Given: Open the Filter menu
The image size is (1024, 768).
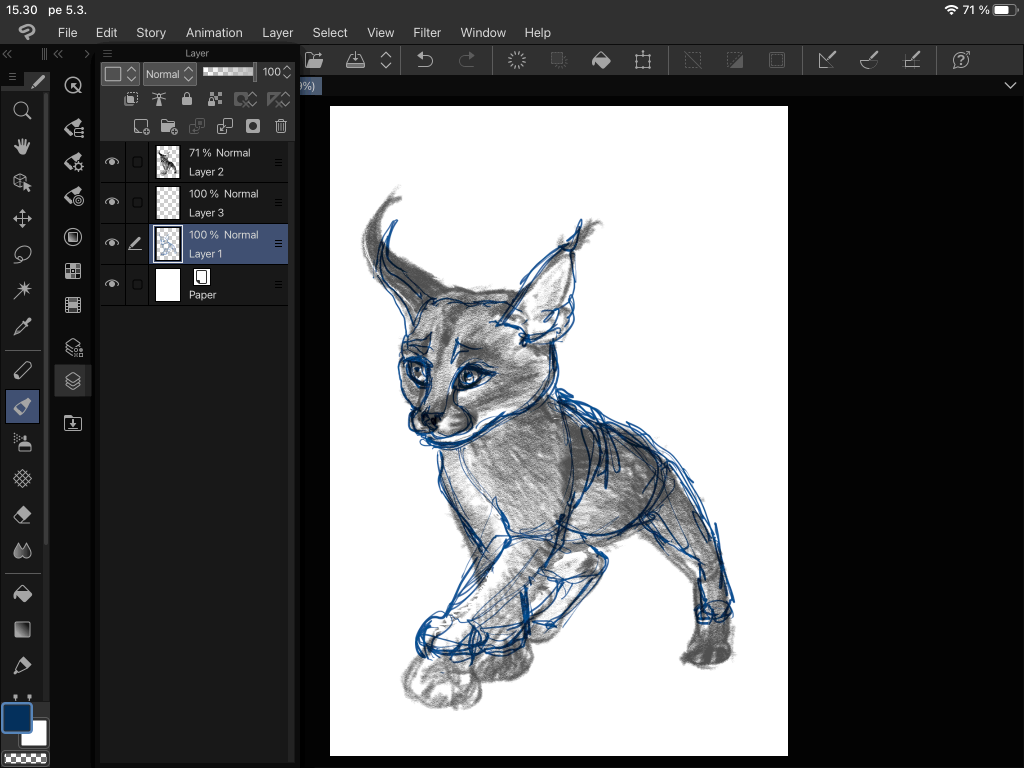Looking at the screenshot, I should 427,32.
